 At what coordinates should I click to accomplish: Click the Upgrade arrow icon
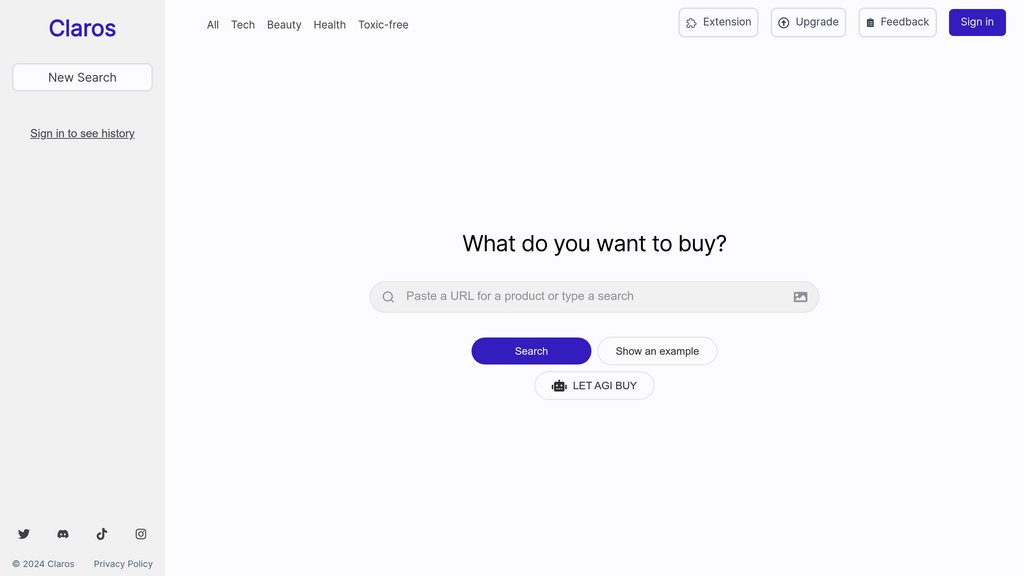click(x=784, y=23)
